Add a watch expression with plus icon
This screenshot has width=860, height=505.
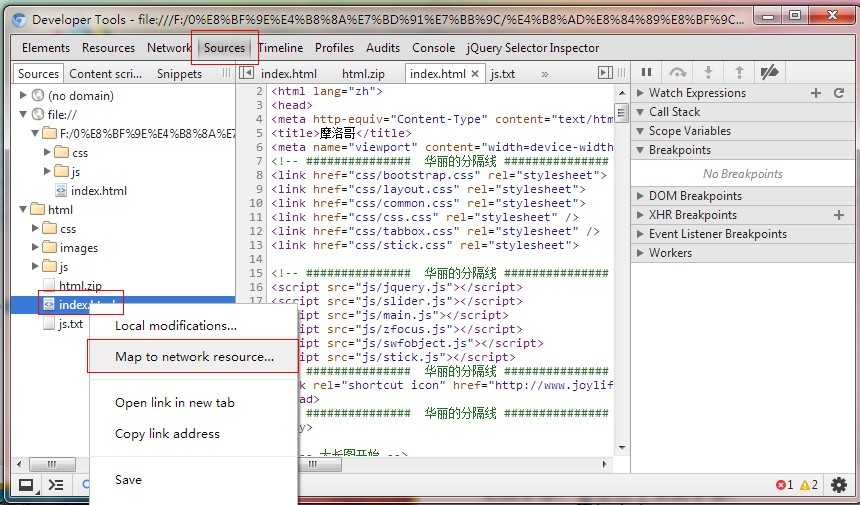816,93
